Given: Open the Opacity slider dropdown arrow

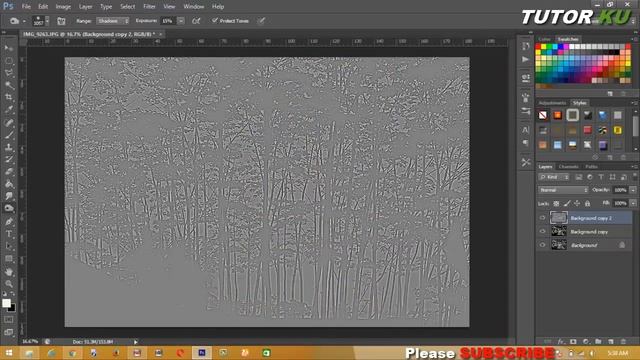Looking at the screenshot, I should pyautogui.click(x=633, y=190).
